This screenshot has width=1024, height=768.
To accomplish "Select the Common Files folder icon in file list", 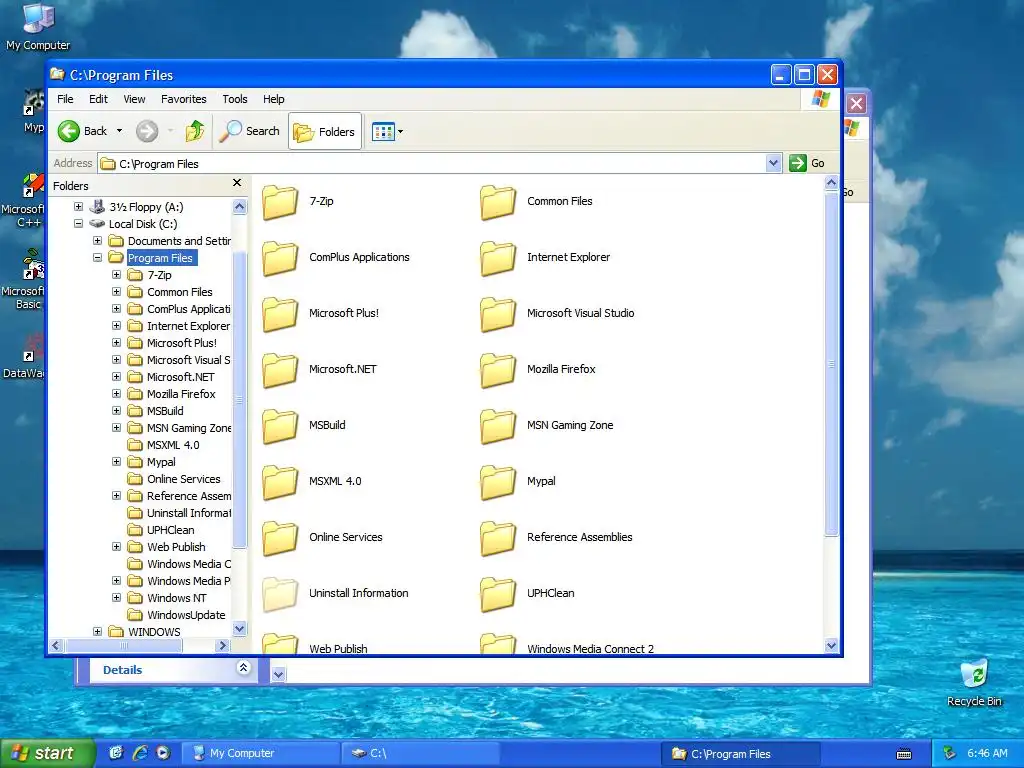I will 498,202.
